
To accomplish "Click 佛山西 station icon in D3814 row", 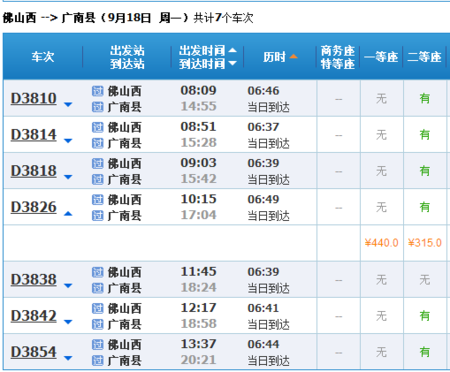I will [97, 127].
